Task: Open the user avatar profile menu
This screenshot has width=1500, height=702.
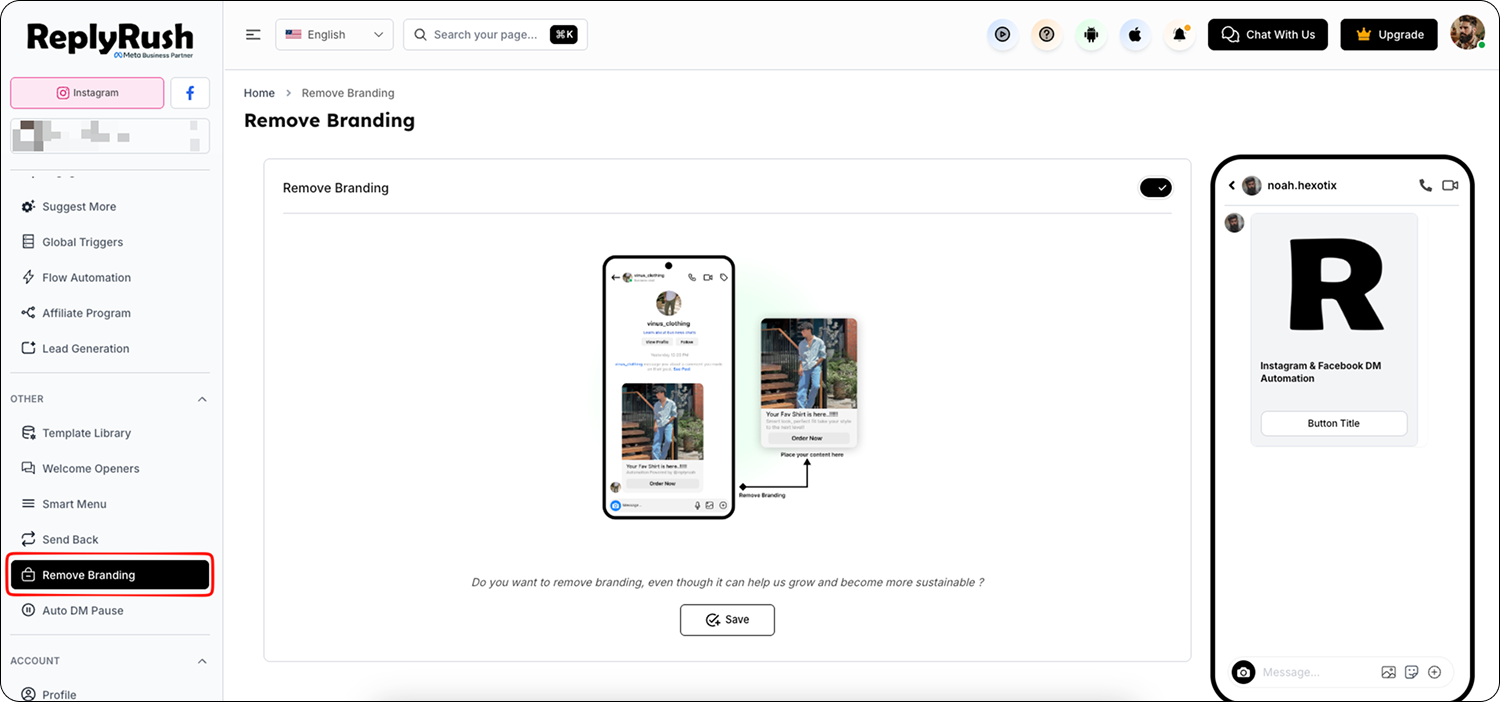Action: point(1467,33)
